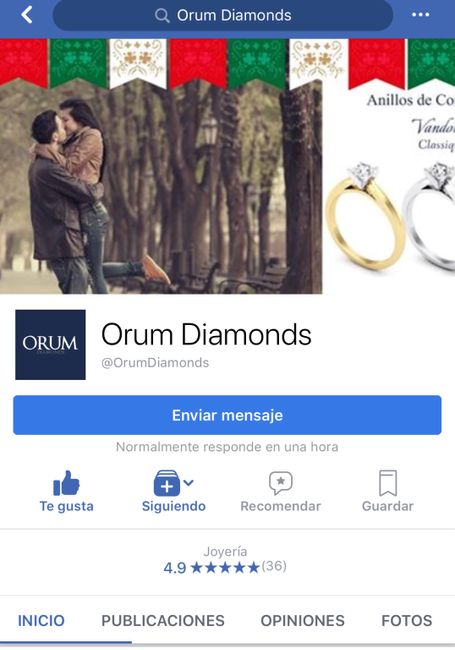Expand the Siguiendo dropdown chevron
Screen dimensions: 455x650
(188, 482)
